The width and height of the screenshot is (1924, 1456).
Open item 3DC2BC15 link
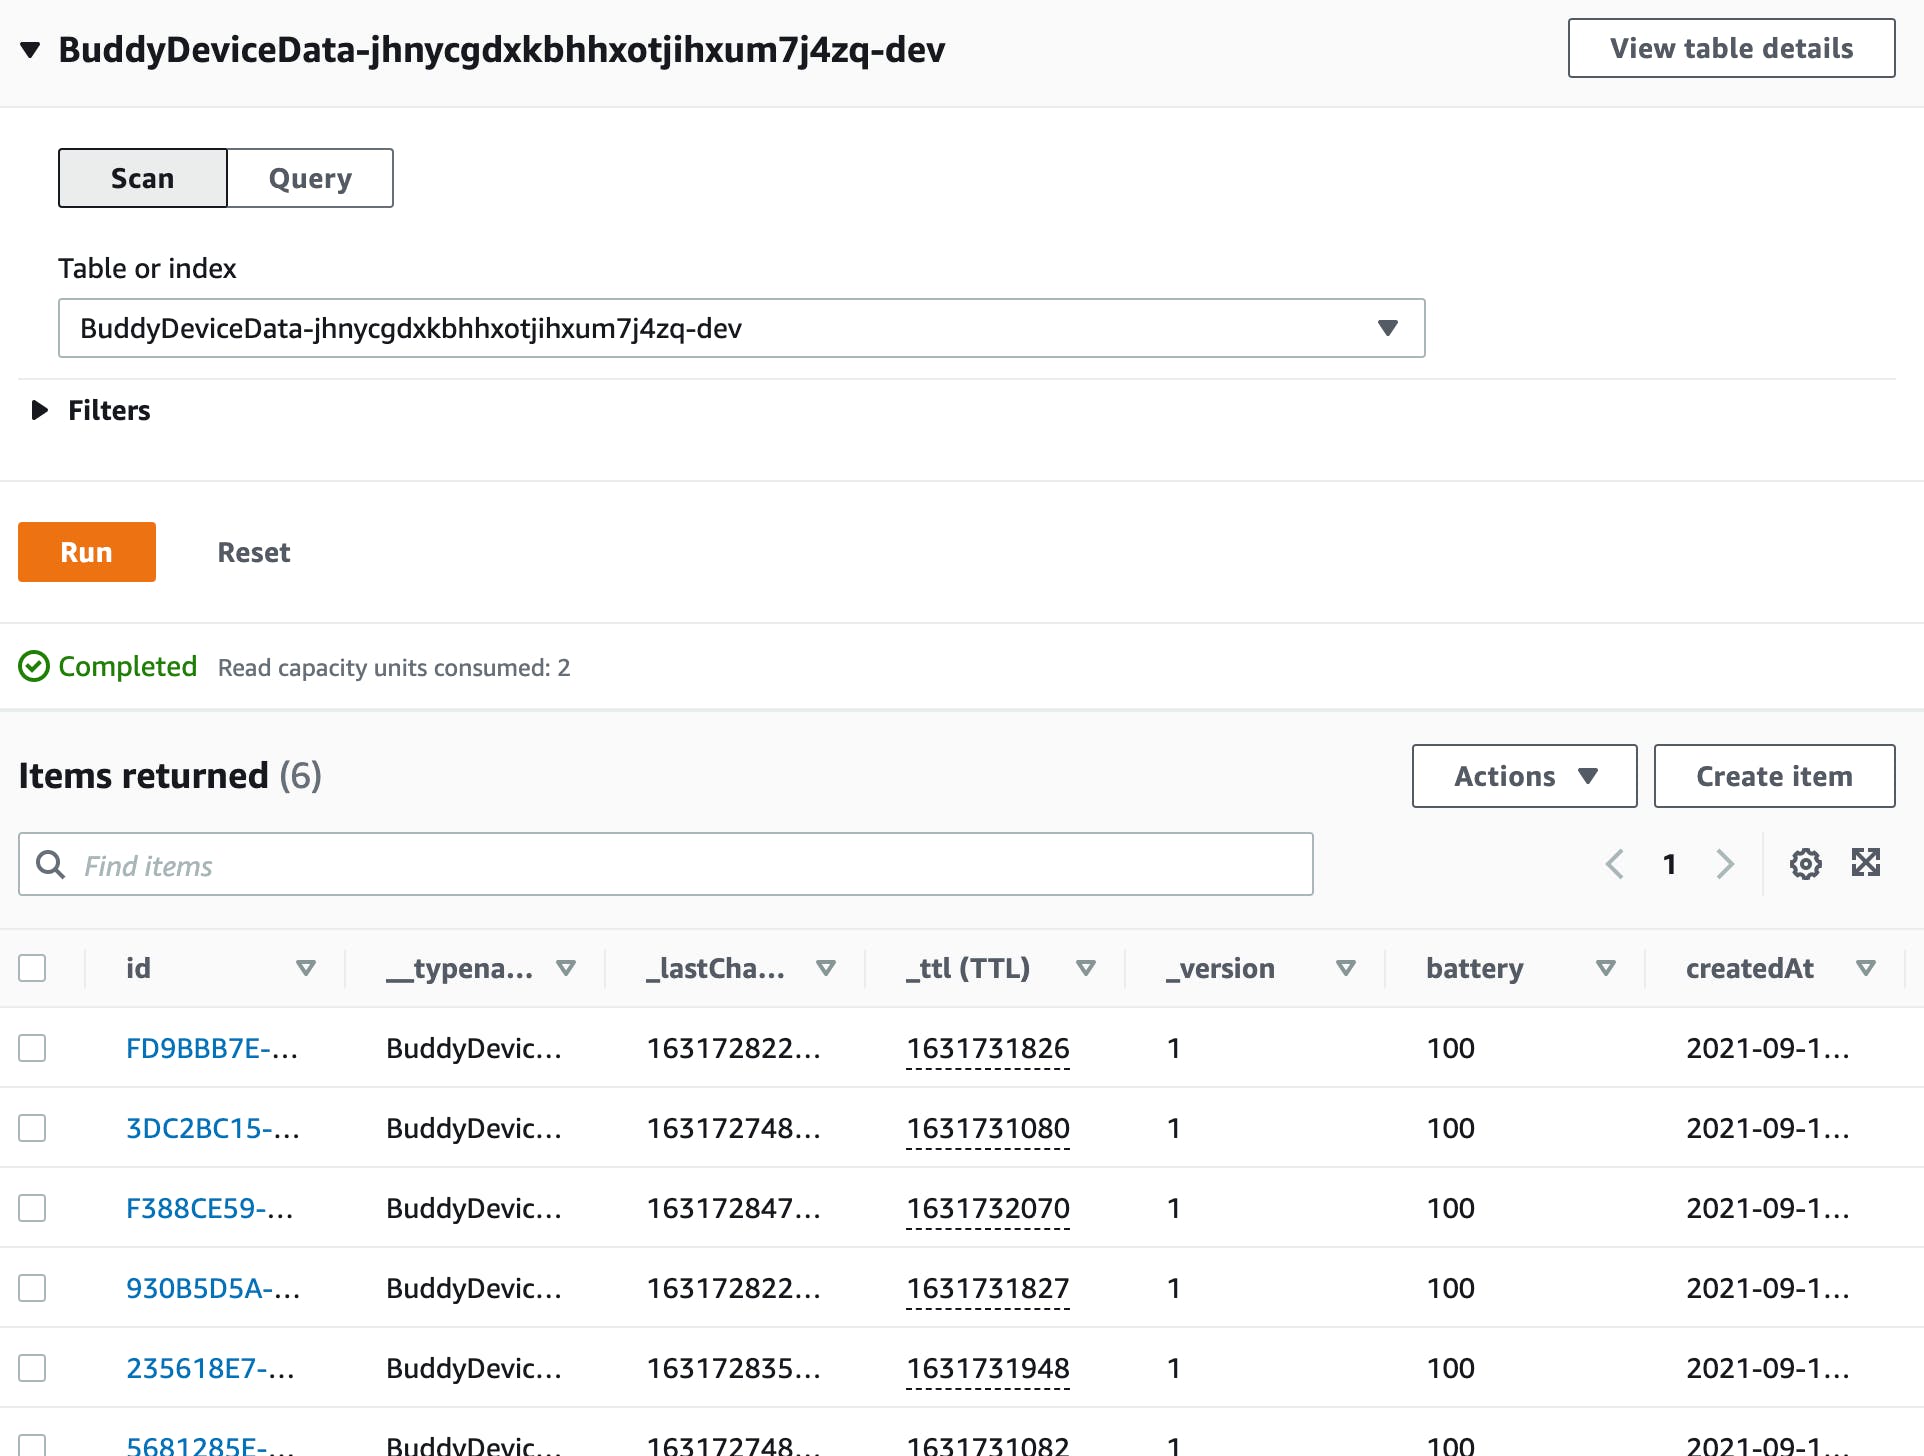[x=213, y=1128]
